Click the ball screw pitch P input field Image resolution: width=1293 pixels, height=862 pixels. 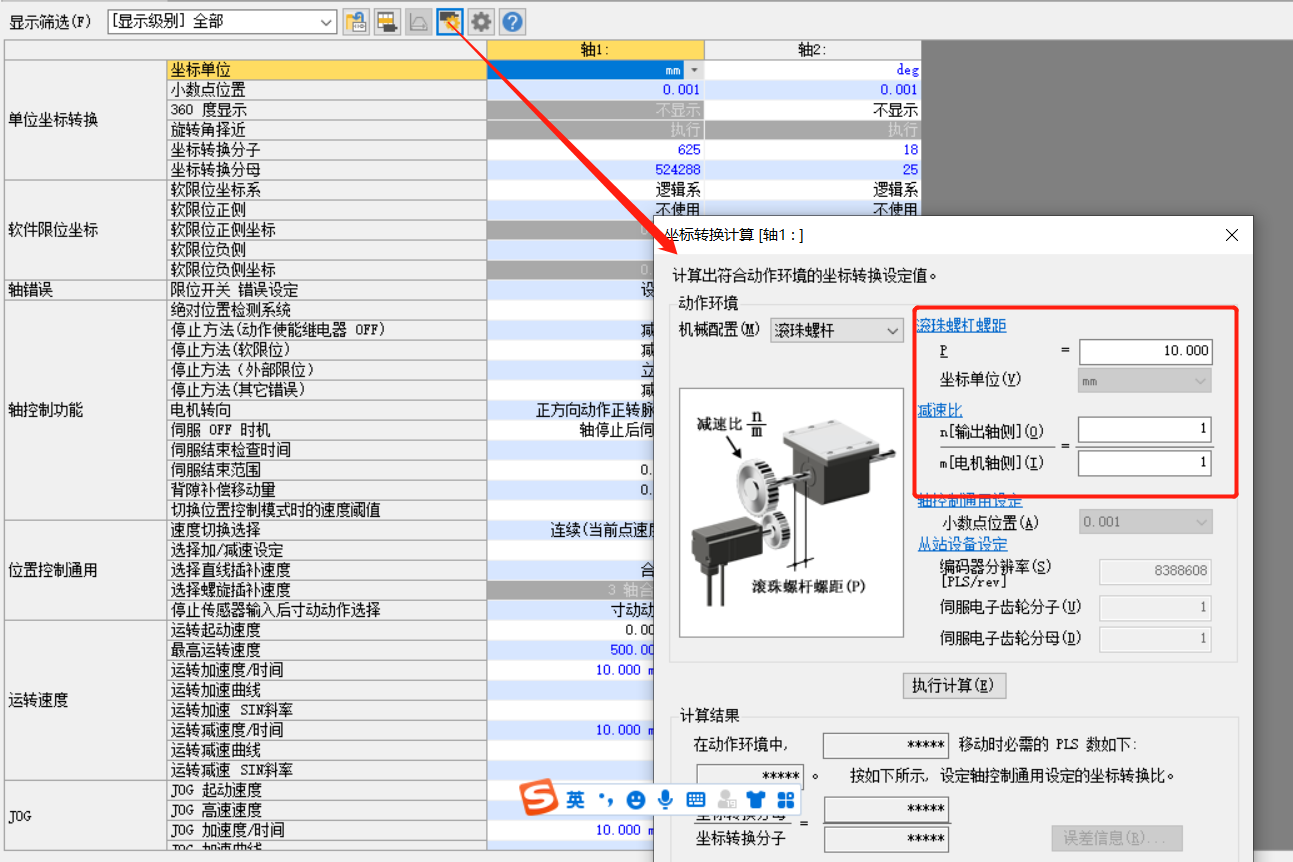tap(1145, 352)
